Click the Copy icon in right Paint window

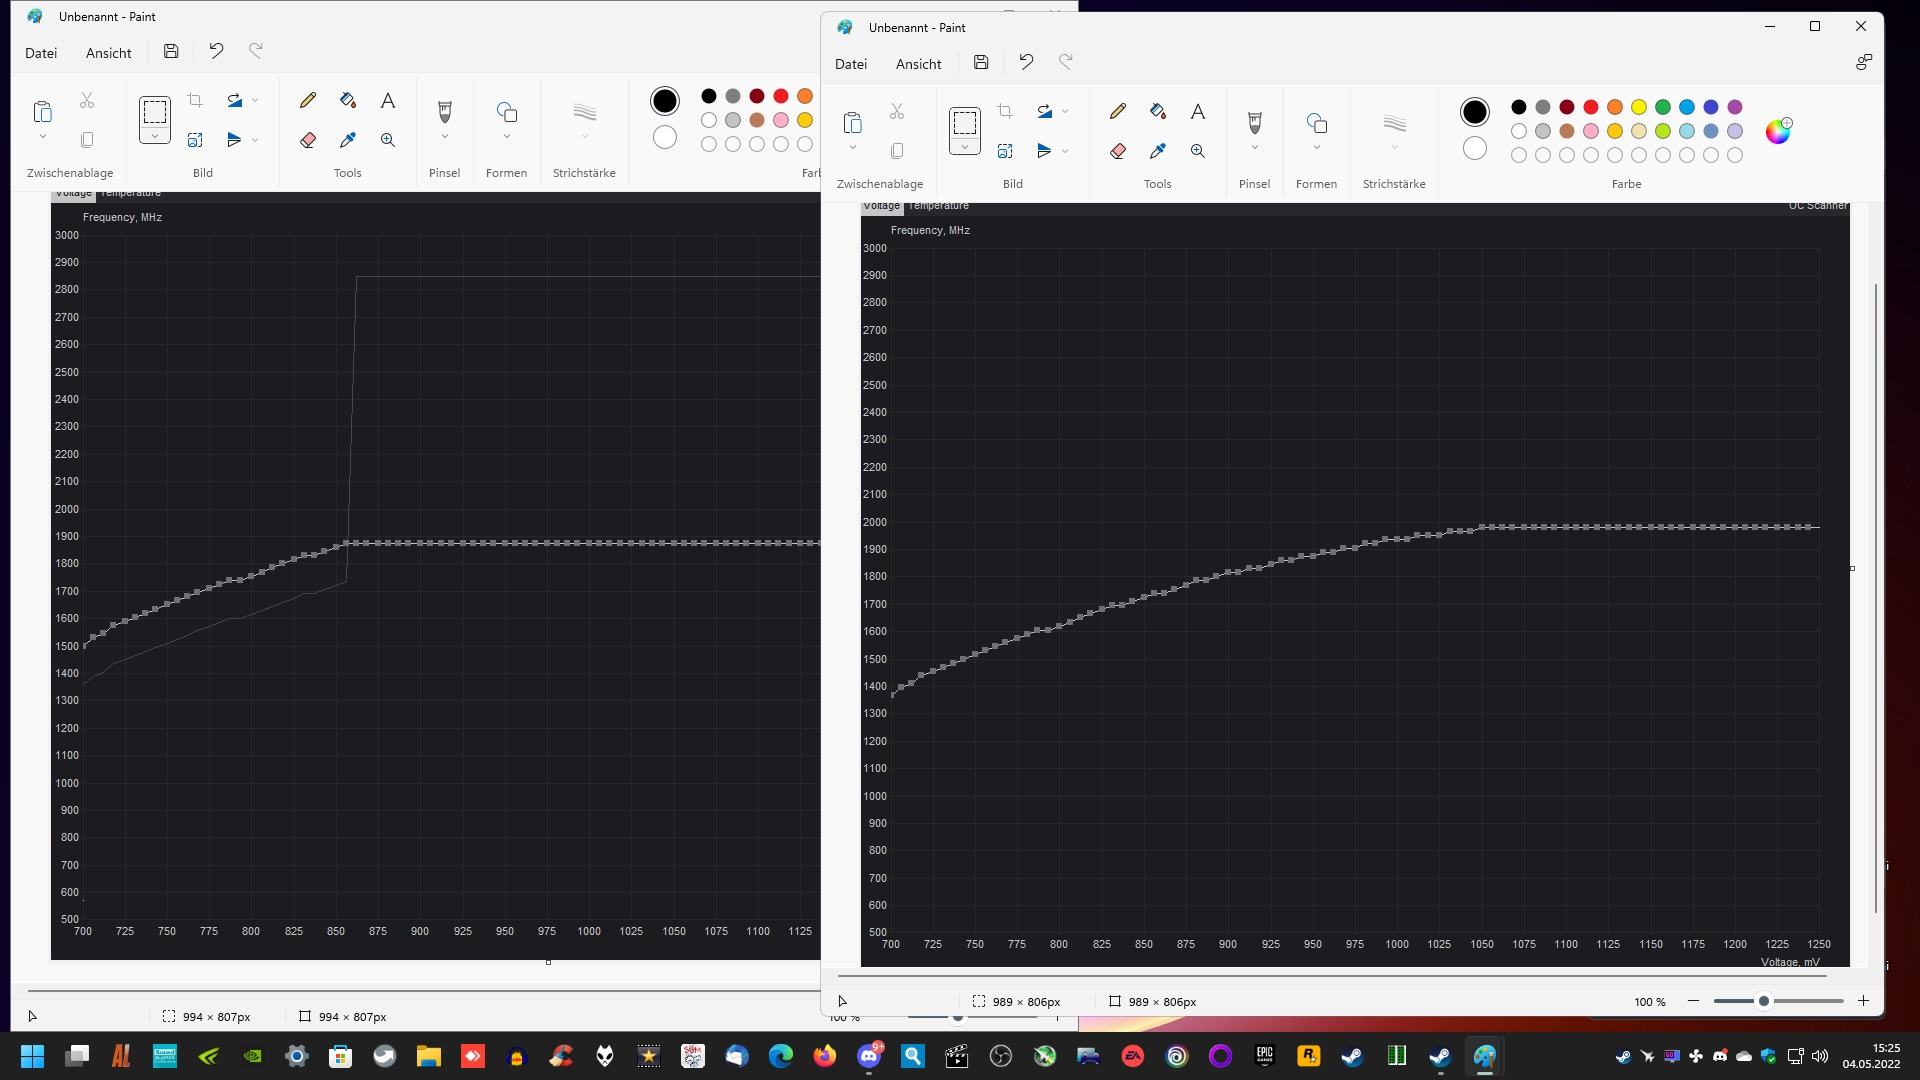pyautogui.click(x=897, y=151)
